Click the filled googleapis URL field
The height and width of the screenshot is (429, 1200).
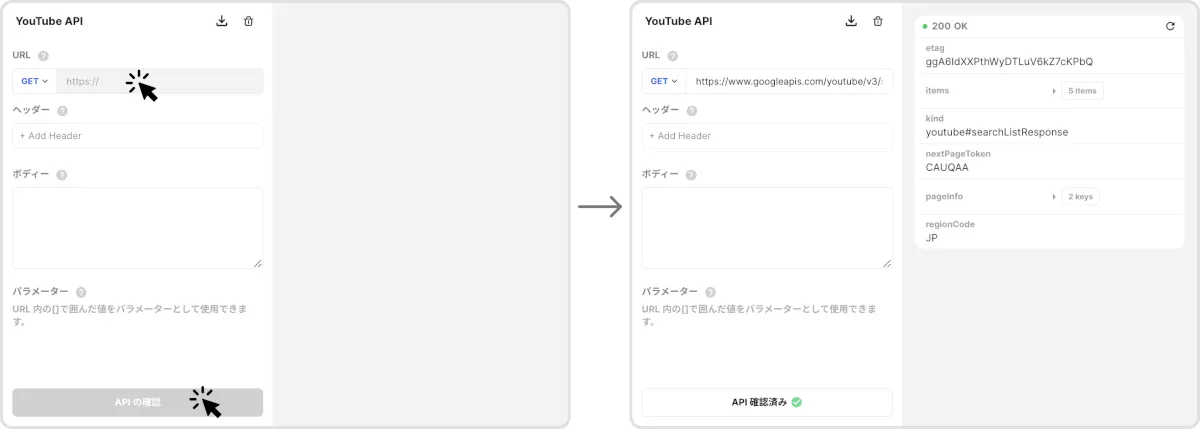(x=789, y=81)
